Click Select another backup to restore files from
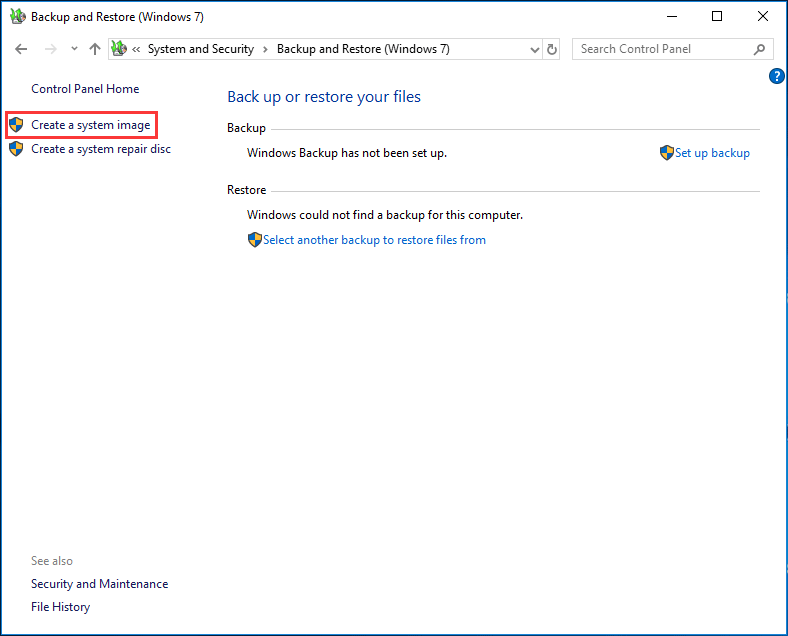788x636 pixels. coord(374,240)
